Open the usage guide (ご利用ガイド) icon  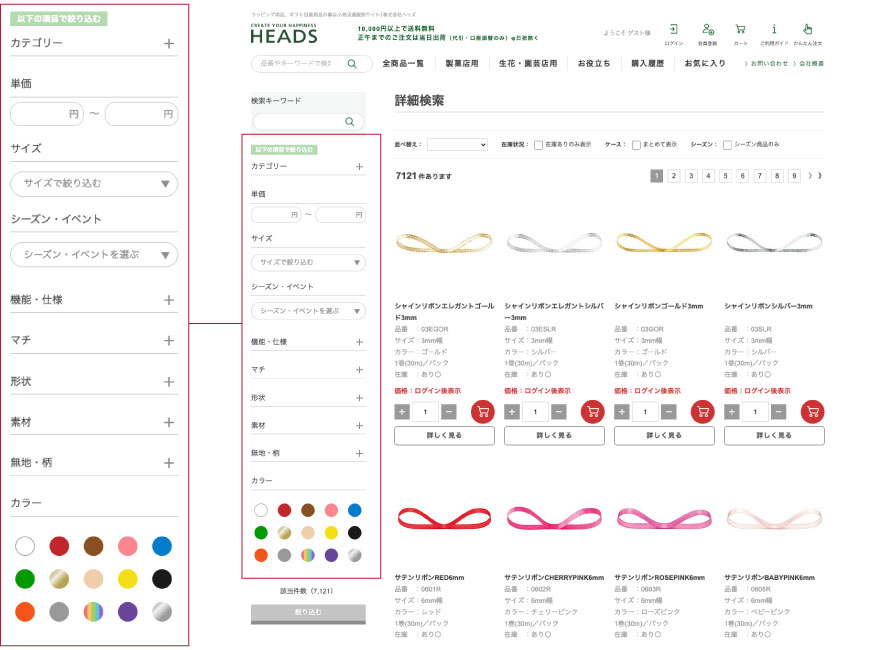tap(774, 30)
